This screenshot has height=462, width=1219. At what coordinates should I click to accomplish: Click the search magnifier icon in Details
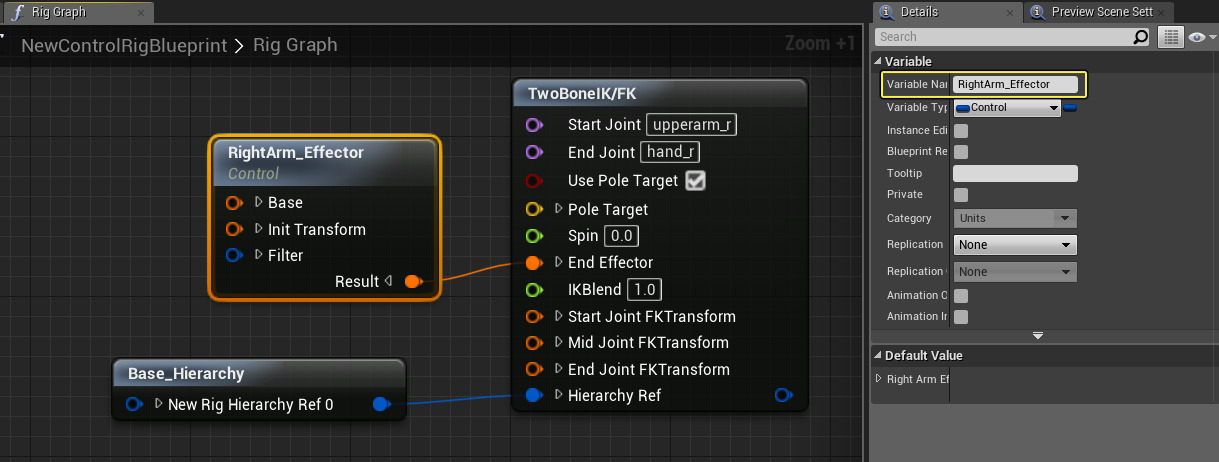[x=1141, y=37]
